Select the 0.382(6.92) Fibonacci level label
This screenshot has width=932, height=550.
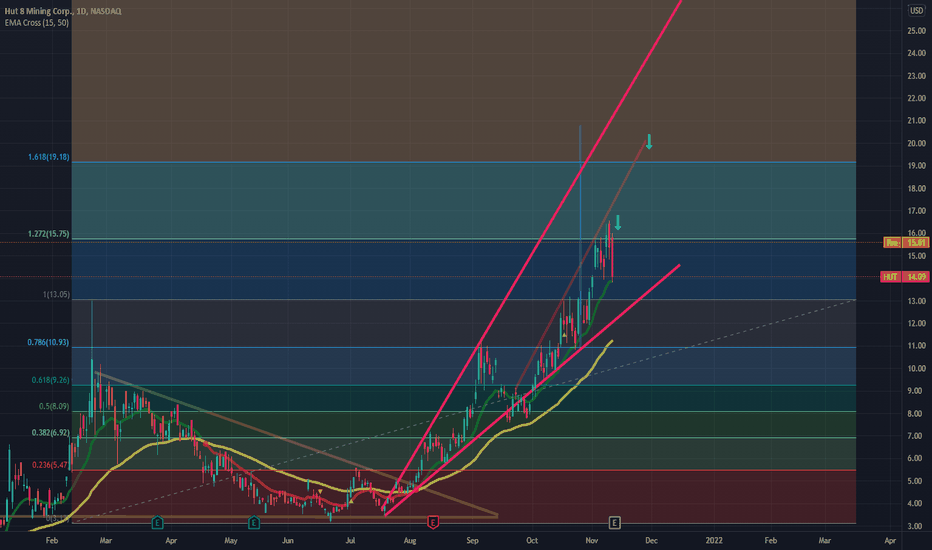(51, 433)
